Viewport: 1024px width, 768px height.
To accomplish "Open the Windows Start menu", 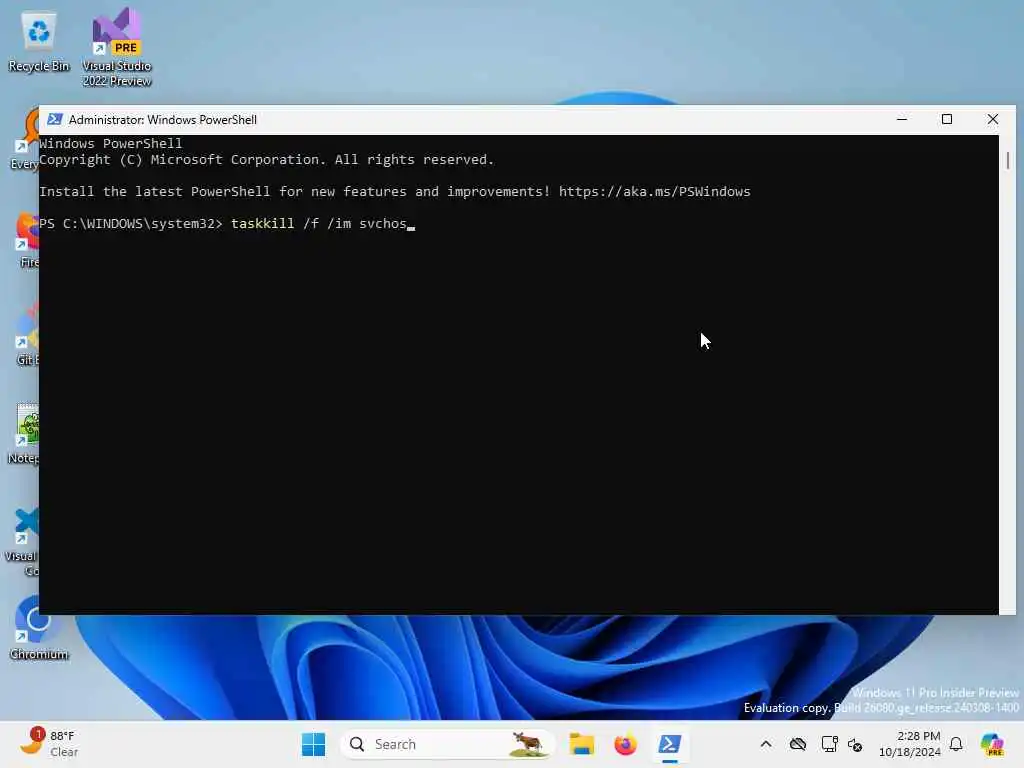I will tap(313, 744).
